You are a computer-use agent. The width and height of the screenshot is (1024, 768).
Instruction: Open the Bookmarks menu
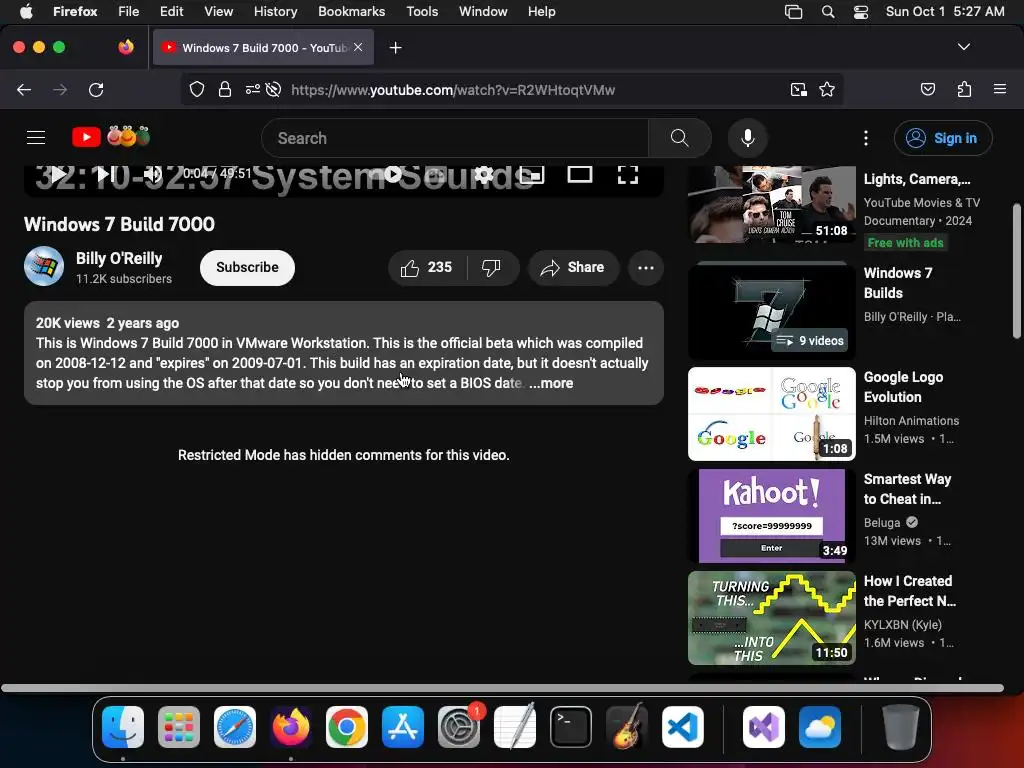coord(351,11)
